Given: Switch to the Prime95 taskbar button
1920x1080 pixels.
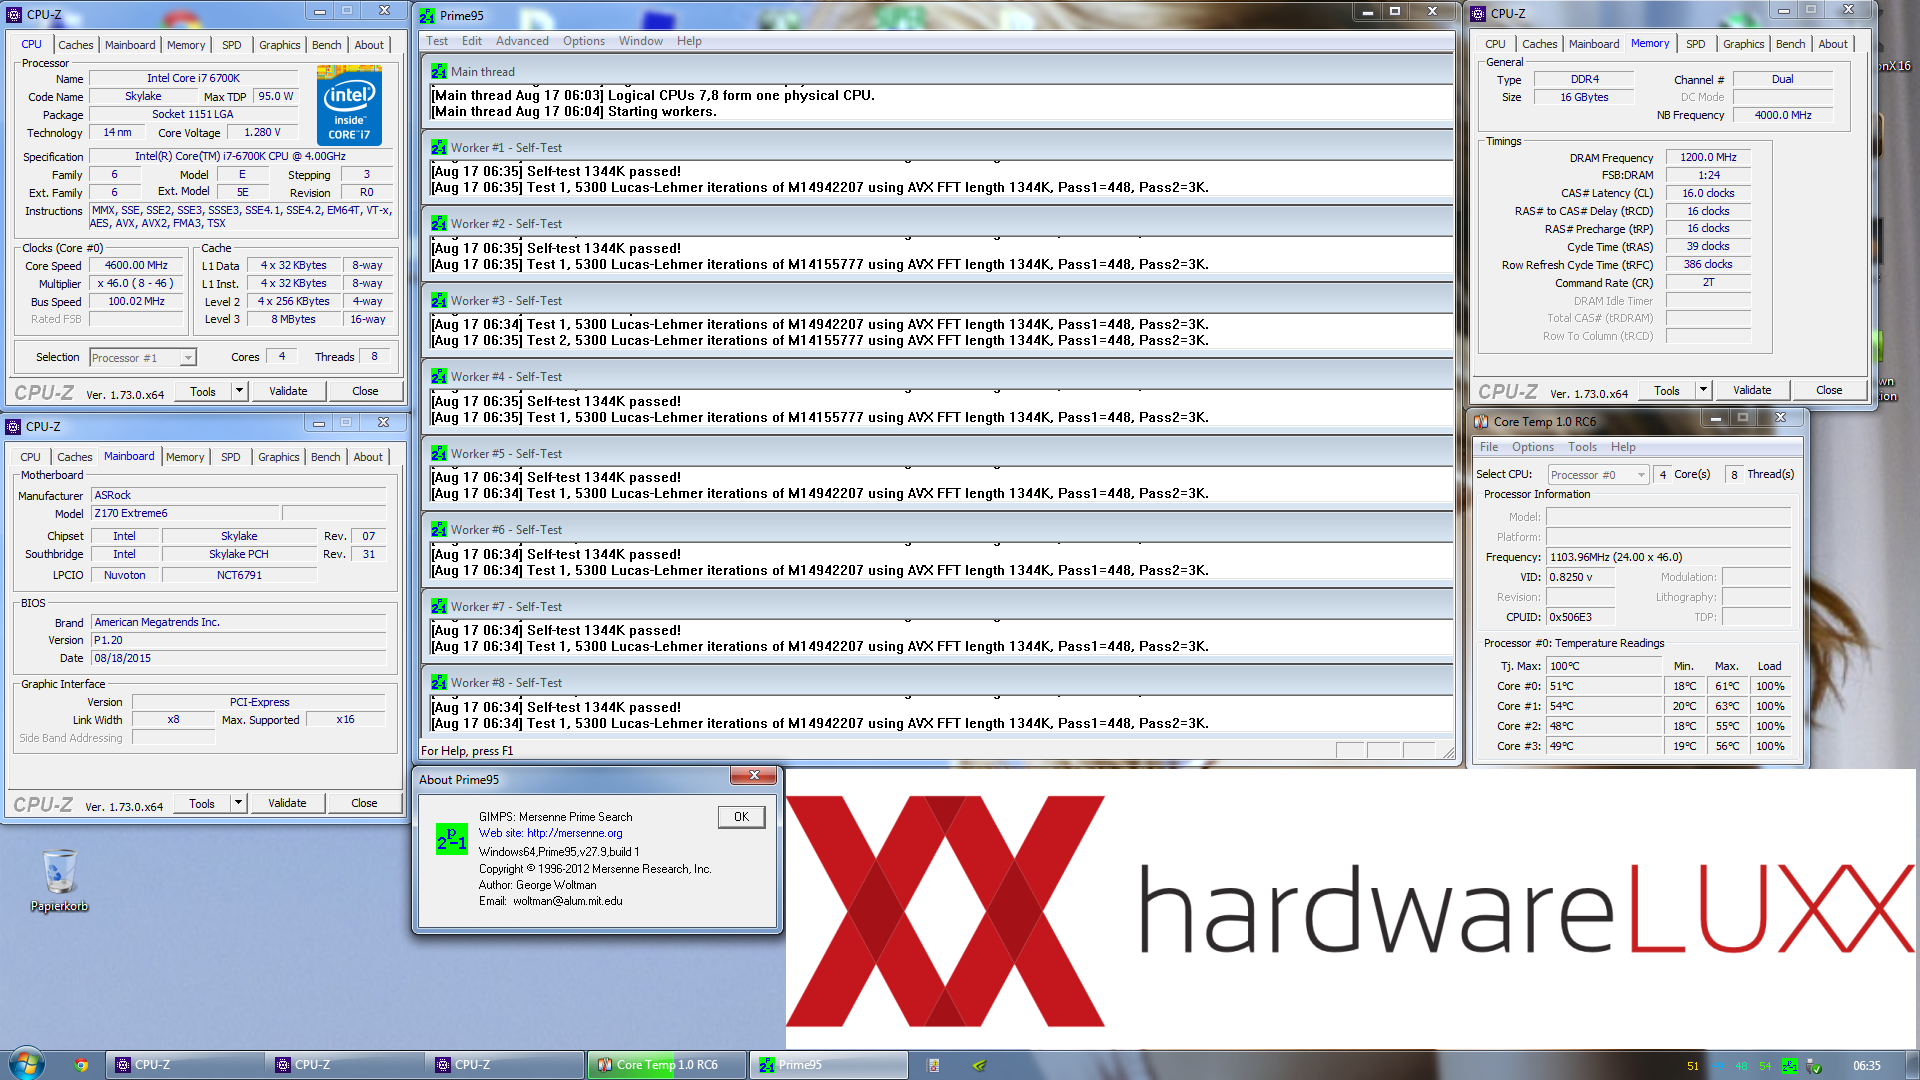Looking at the screenshot, I should pos(829,1065).
